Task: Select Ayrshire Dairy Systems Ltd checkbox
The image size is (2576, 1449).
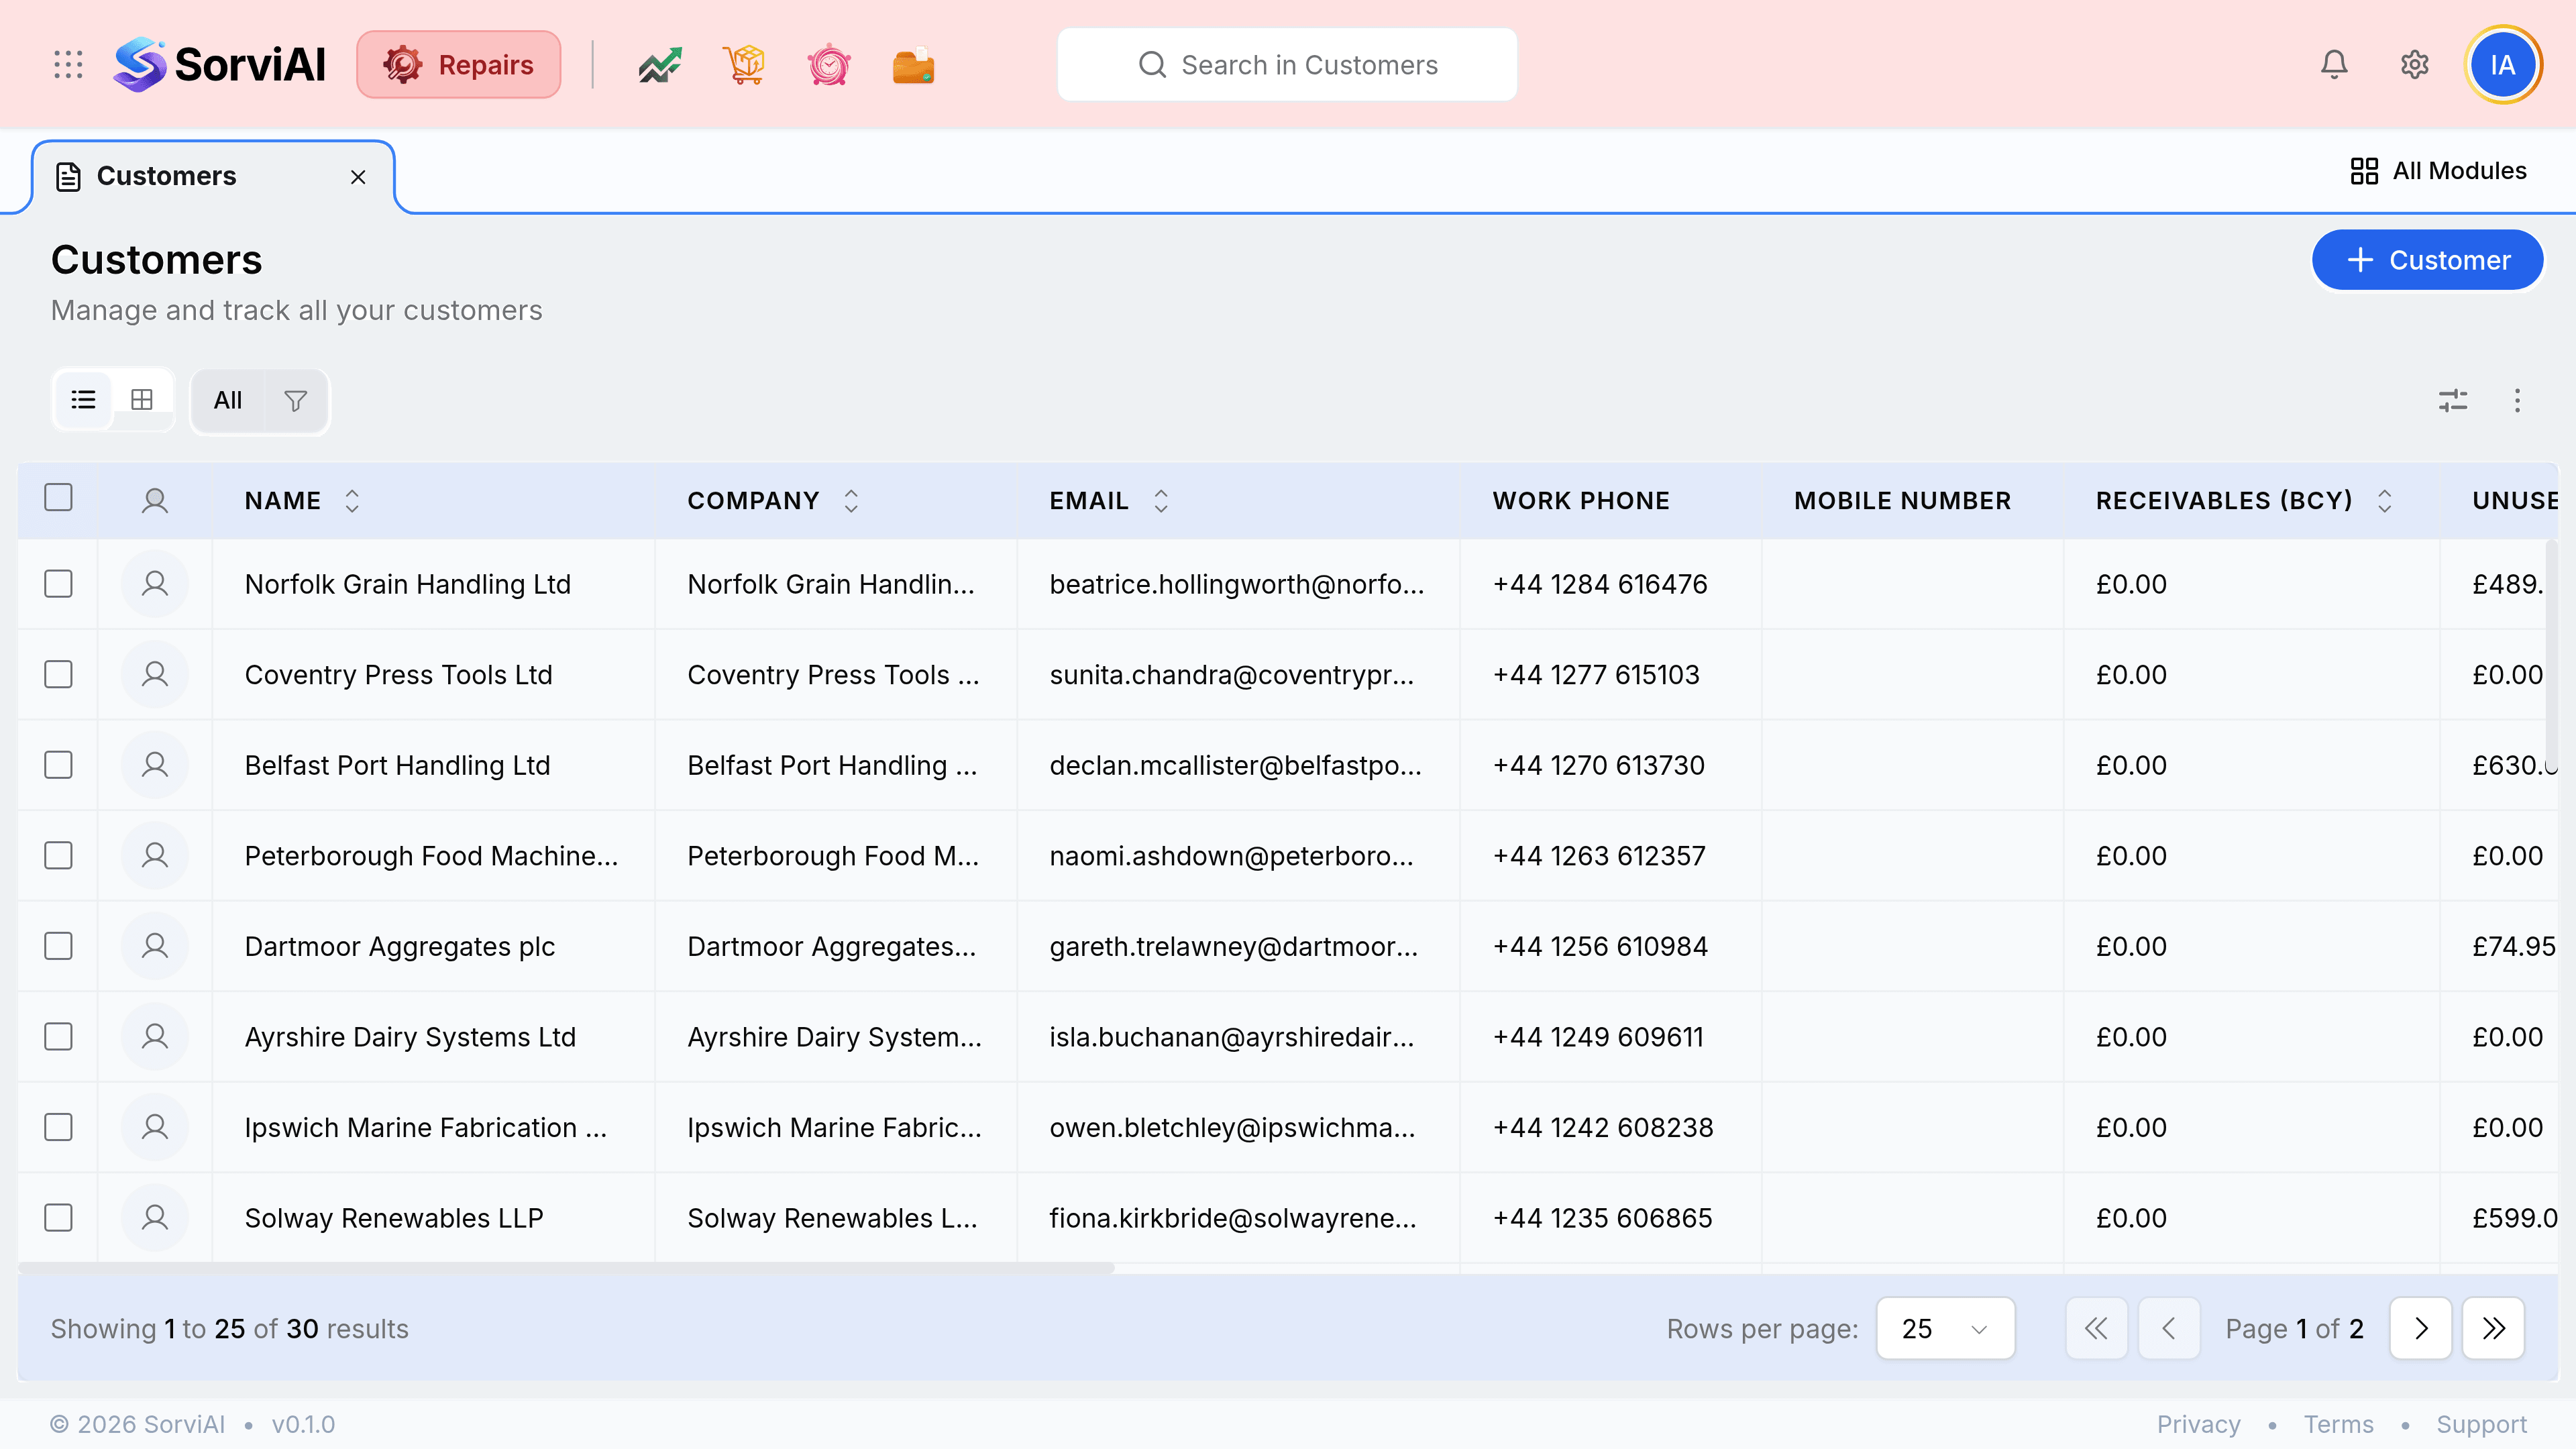Action: point(59,1037)
